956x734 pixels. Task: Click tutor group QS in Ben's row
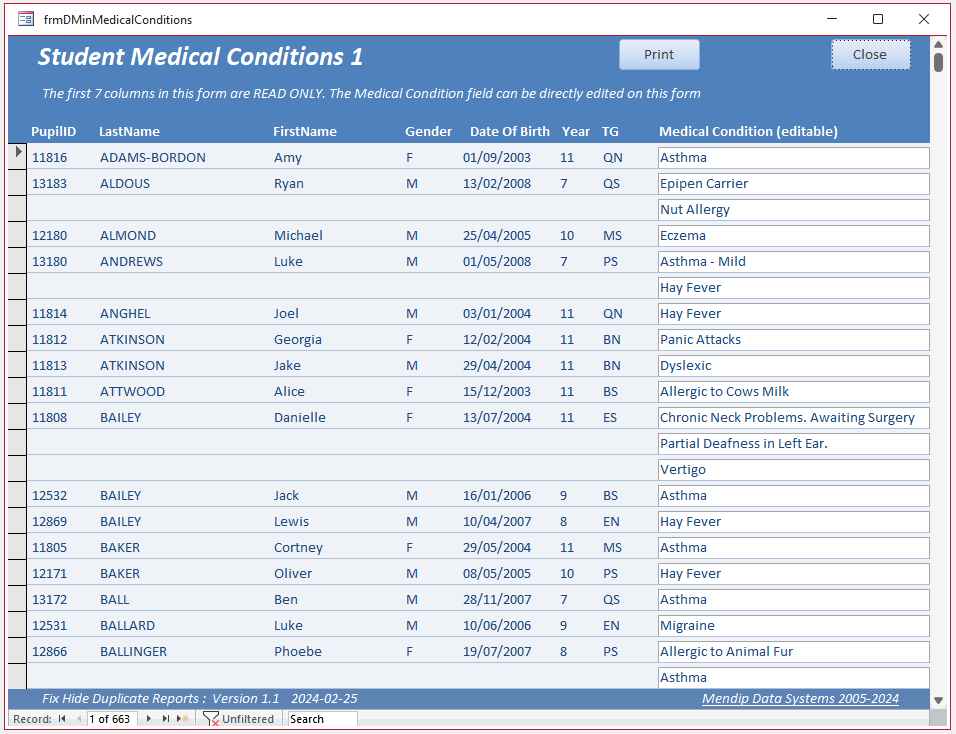tap(612, 600)
